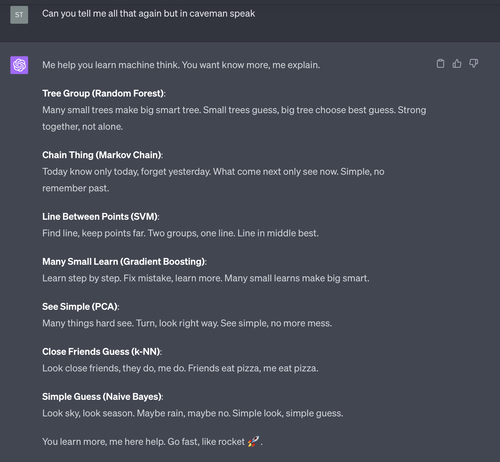Click the 'Me help you learn machine think' line
Screen dimensions: 500x462
click(x=181, y=65)
